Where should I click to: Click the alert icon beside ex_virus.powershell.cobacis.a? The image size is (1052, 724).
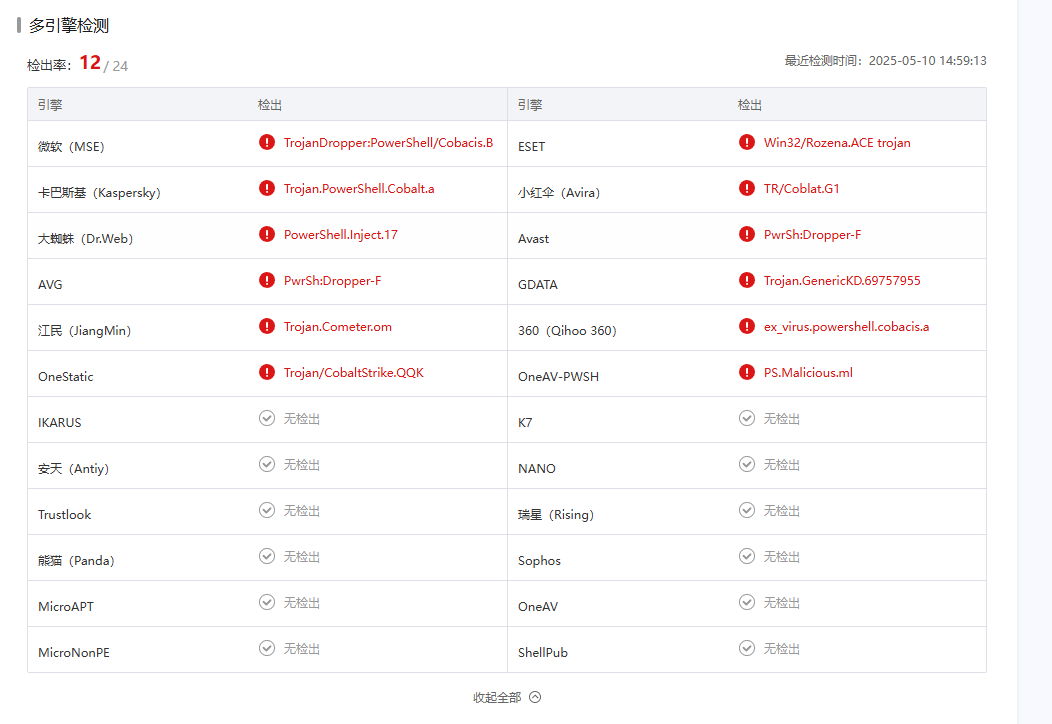click(x=747, y=326)
